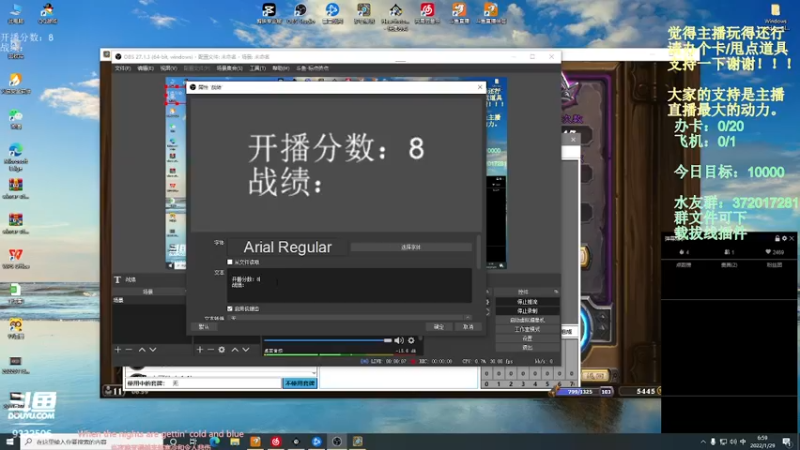Open settings gear on the Douyu danmu panel

pos(784,238)
